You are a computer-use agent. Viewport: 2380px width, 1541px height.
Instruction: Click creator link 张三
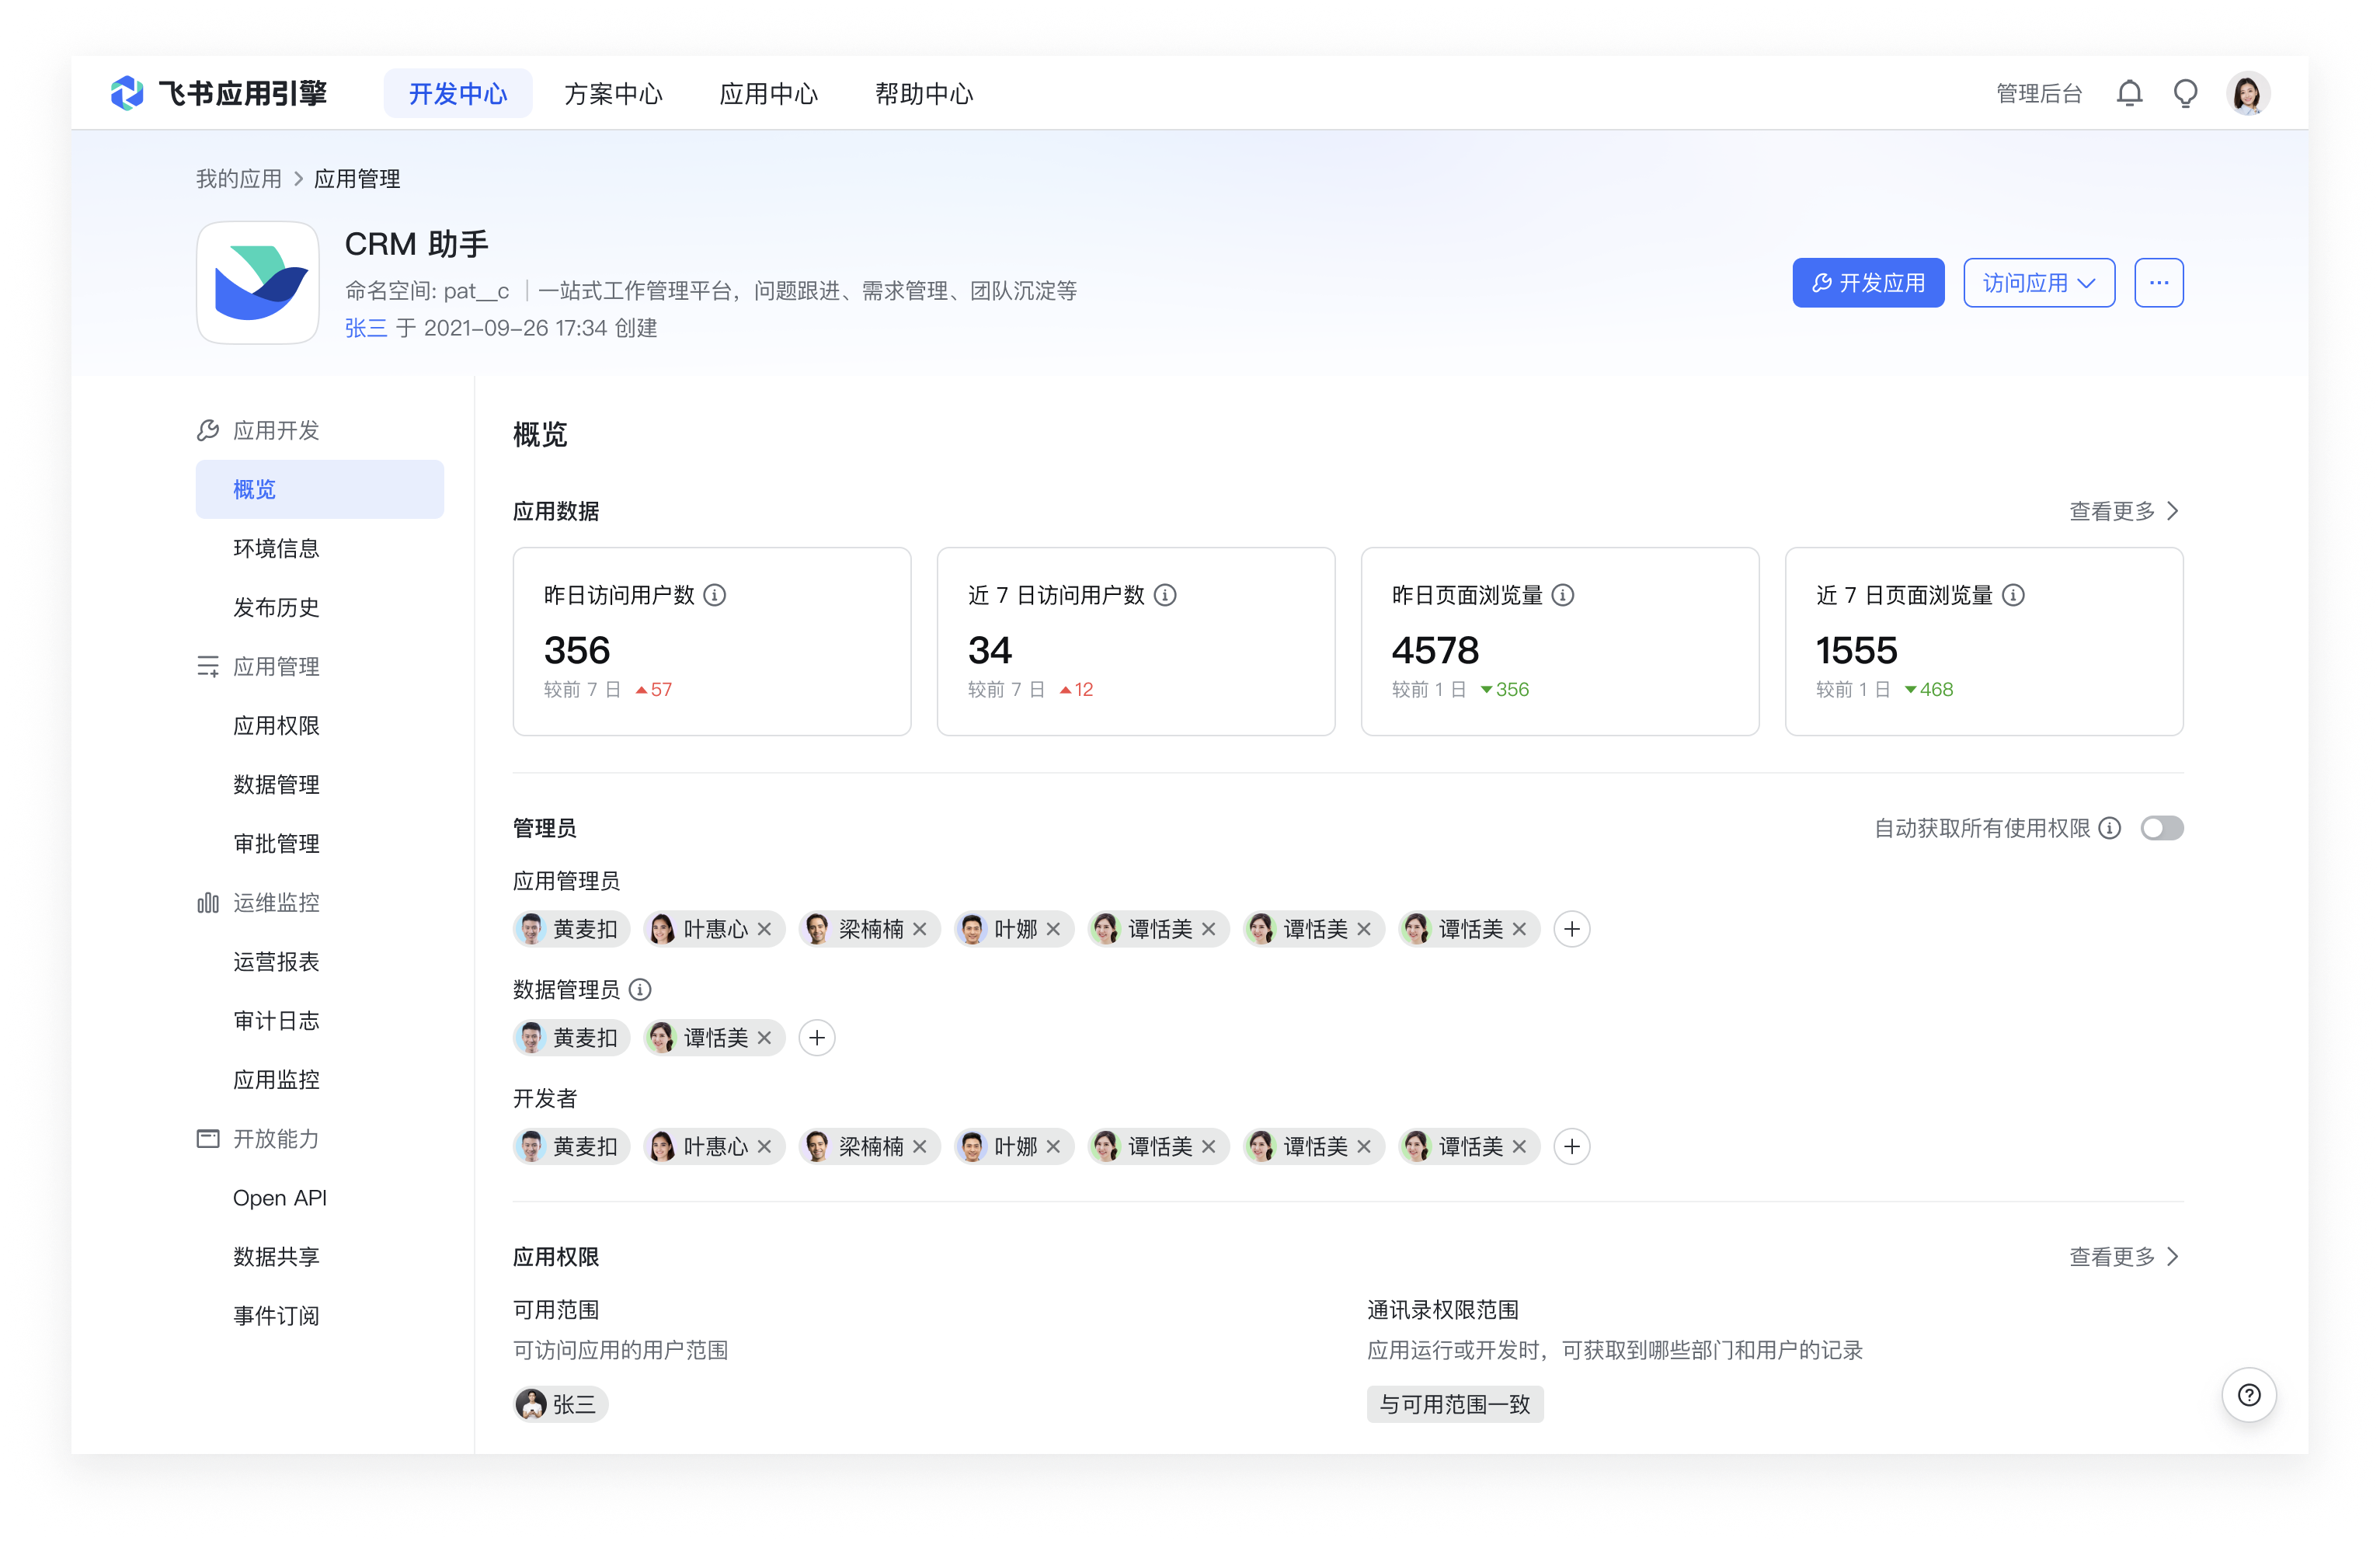pyautogui.click(x=365, y=328)
